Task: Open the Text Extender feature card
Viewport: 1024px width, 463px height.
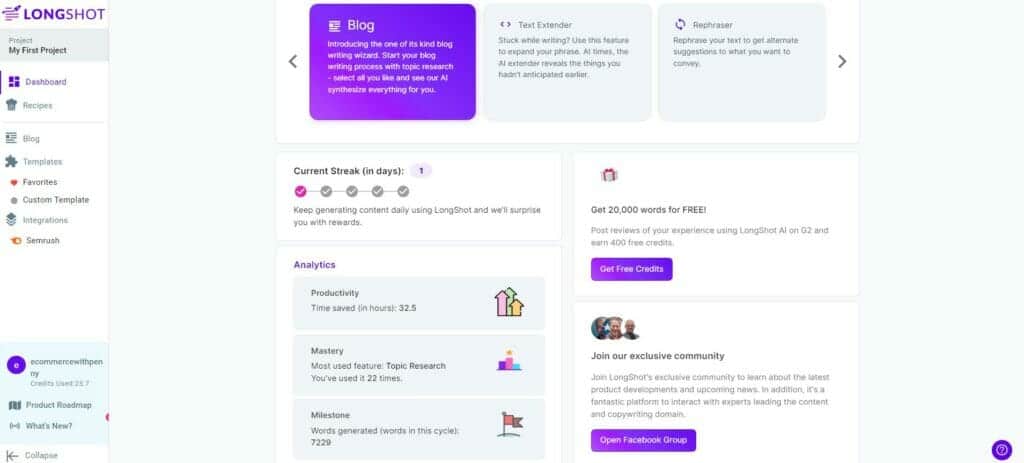Action: point(568,62)
